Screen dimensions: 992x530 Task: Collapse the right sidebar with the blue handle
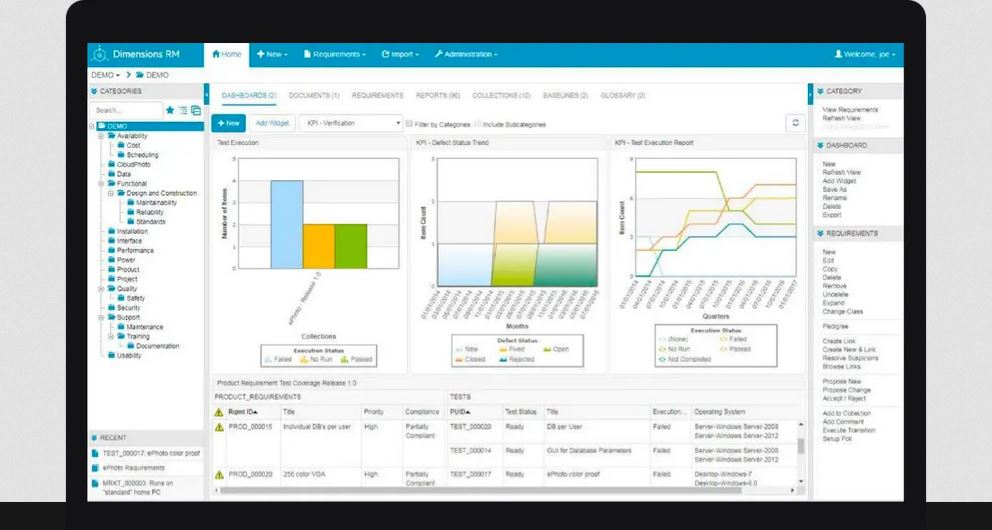coord(810,94)
